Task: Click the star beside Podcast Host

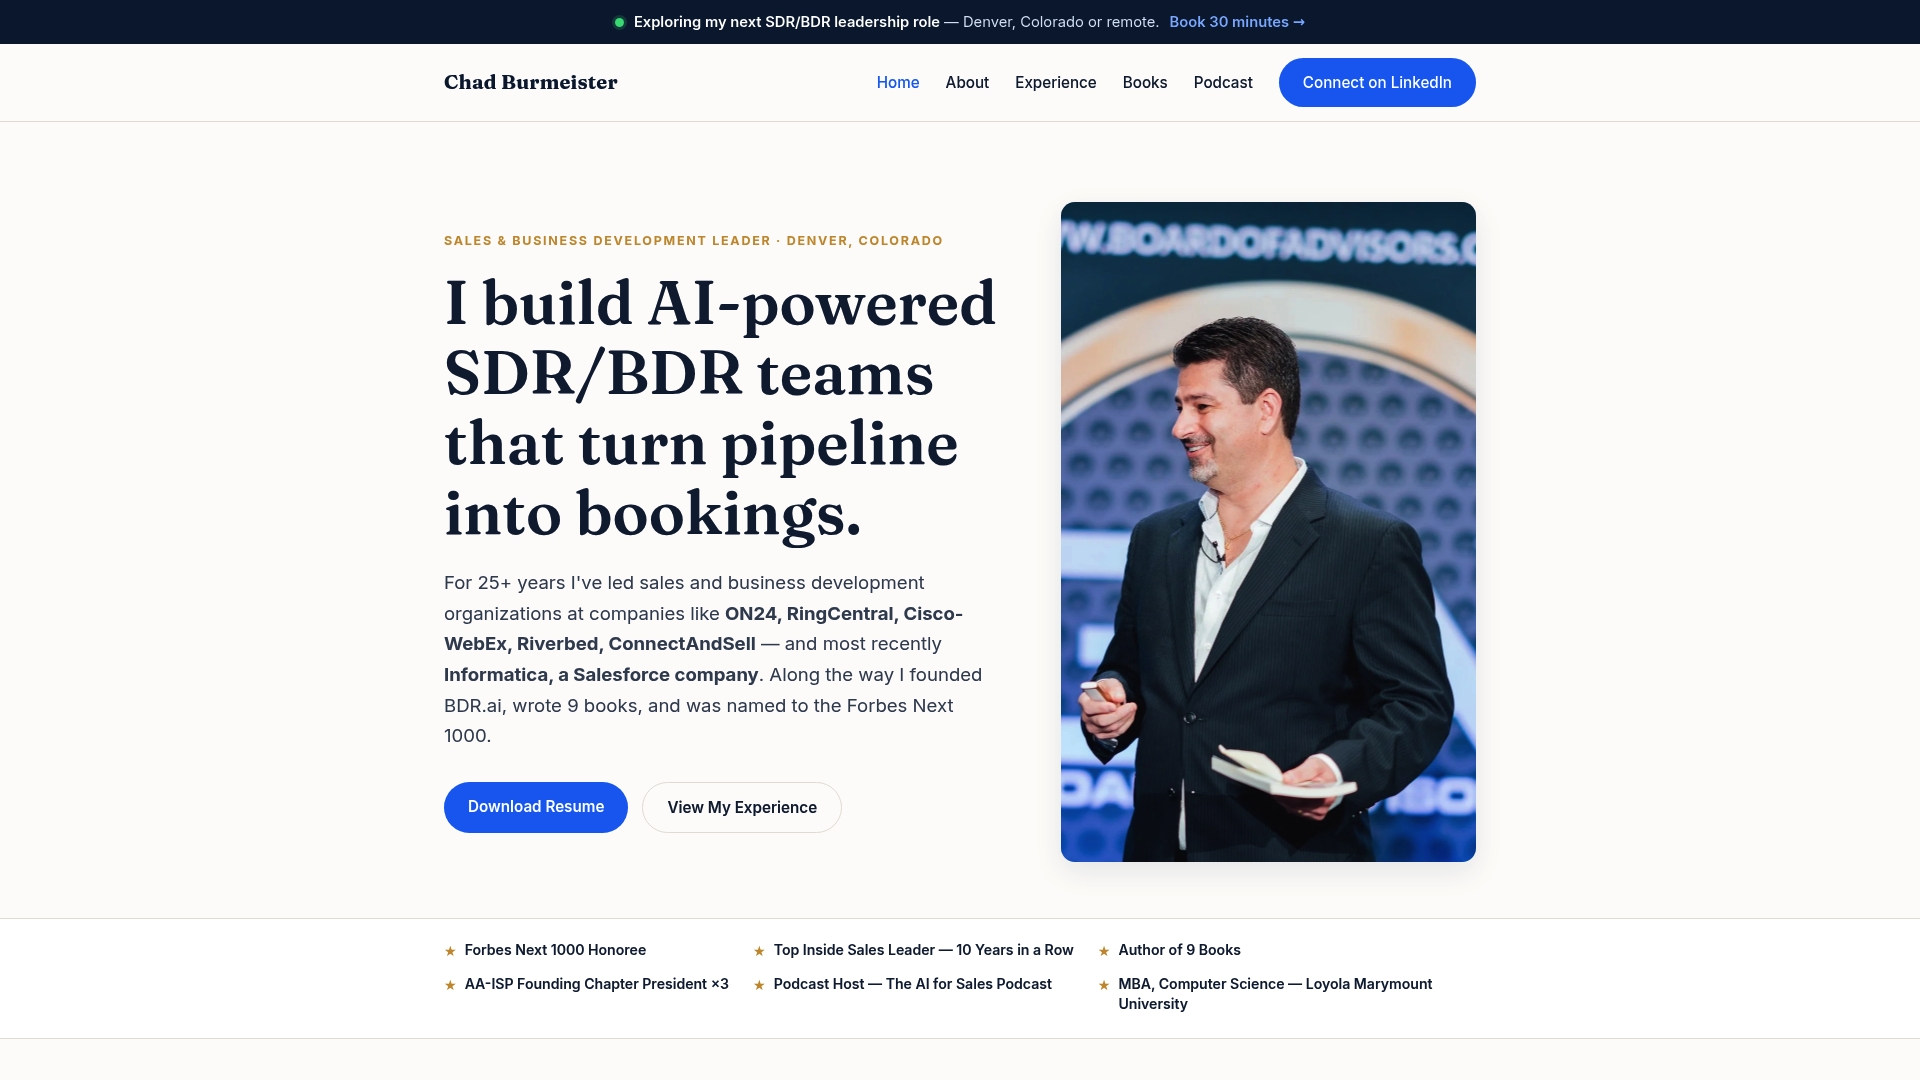Action: point(759,985)
